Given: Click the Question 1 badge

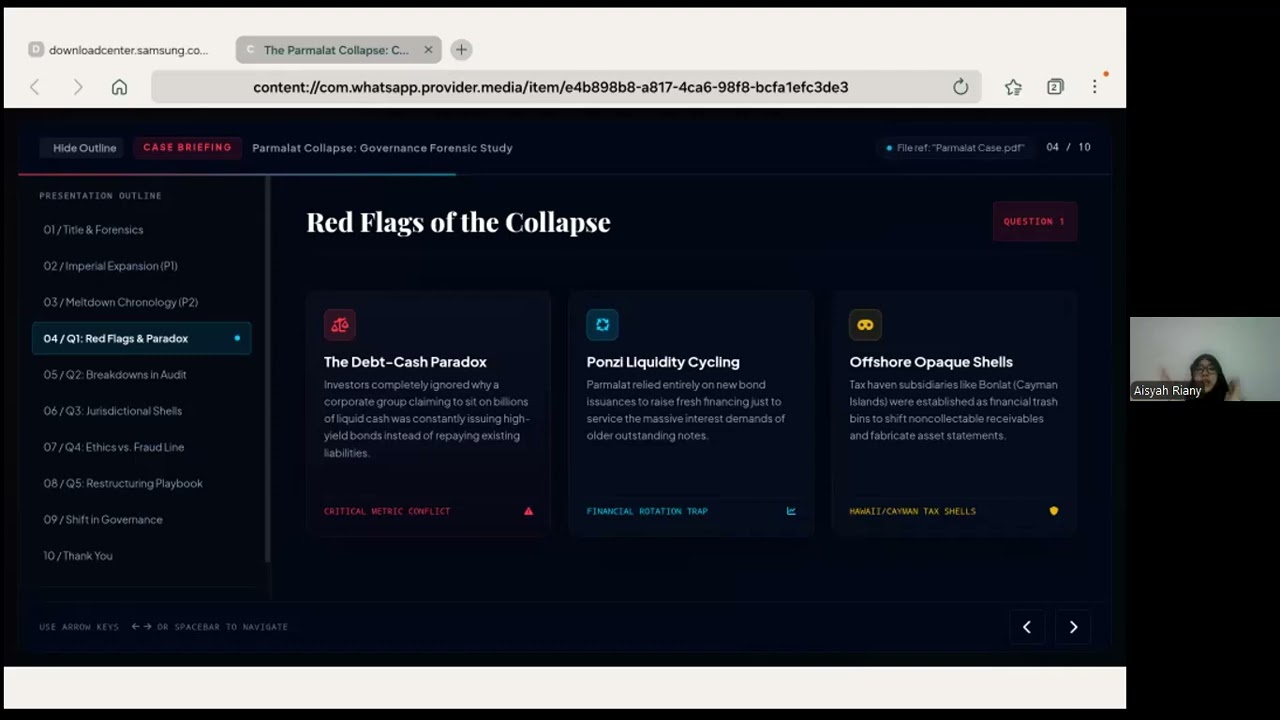Looking at the screenshot, I should pos(1034,221).
